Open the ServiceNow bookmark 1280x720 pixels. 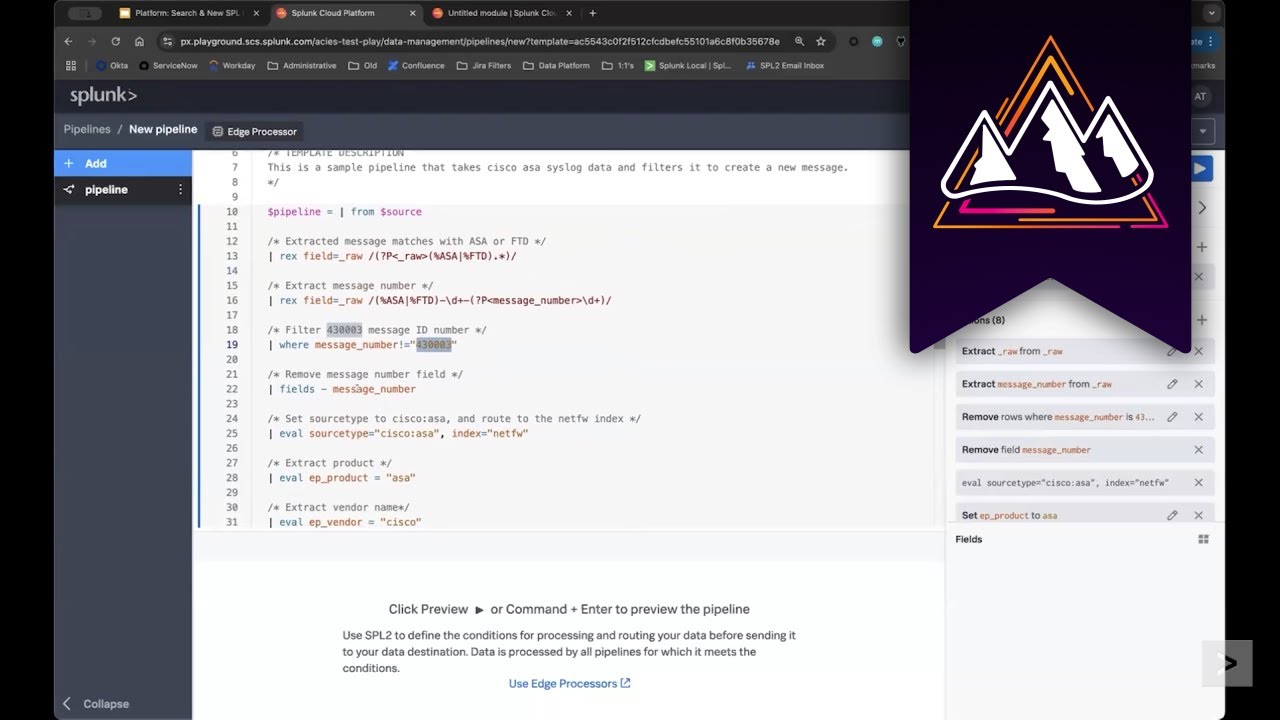[x=168, y=66]
